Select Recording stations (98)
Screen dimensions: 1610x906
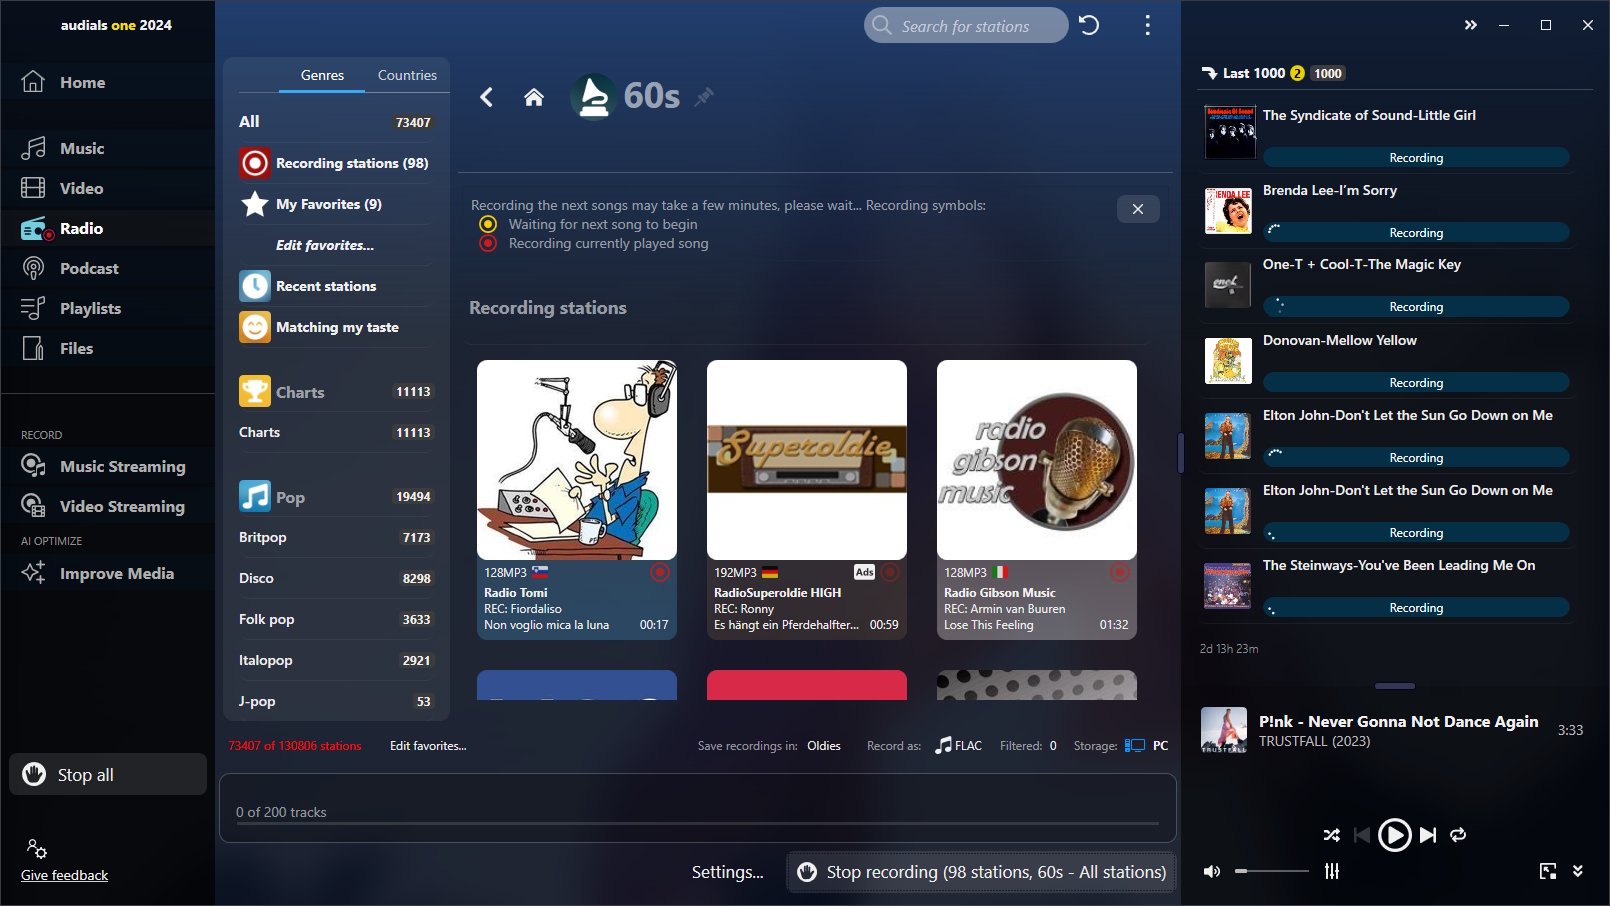click(335, 163)
